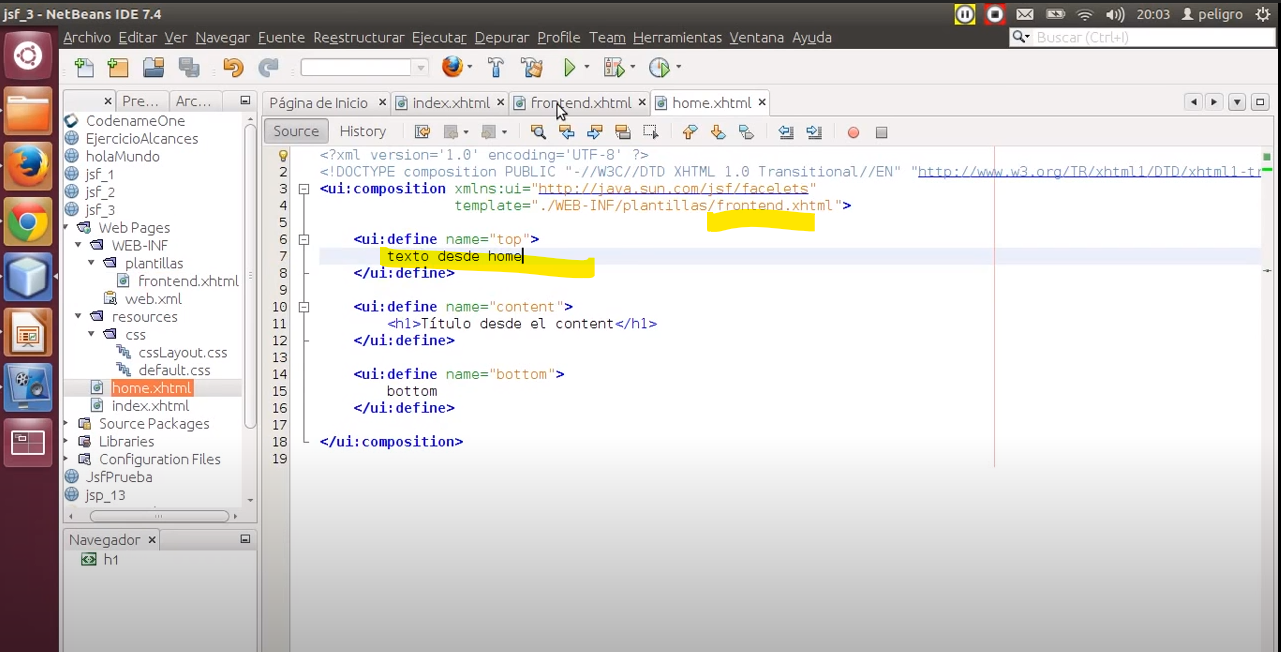This screenshot has height=652, width=1281.
Task: Click Shift Line Left icon
Action: [x=786, y=132]
